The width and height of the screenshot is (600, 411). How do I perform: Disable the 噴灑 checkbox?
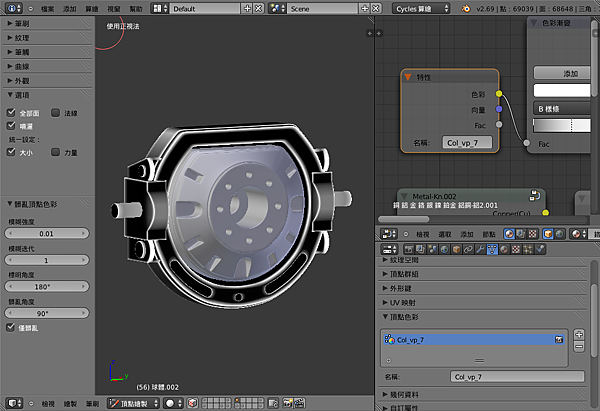coord(11,127)
